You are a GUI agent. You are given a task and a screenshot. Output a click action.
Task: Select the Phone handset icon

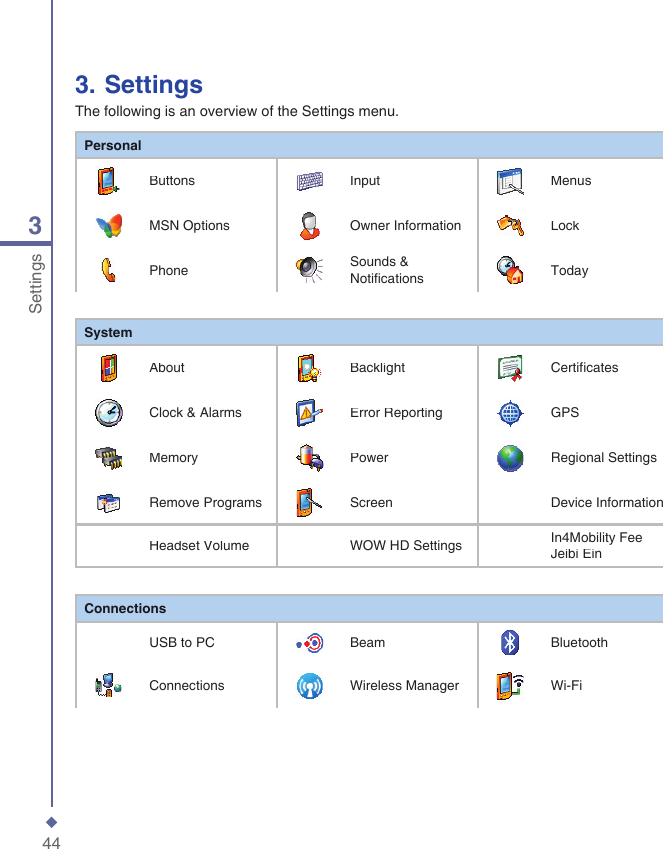point(108,270)
